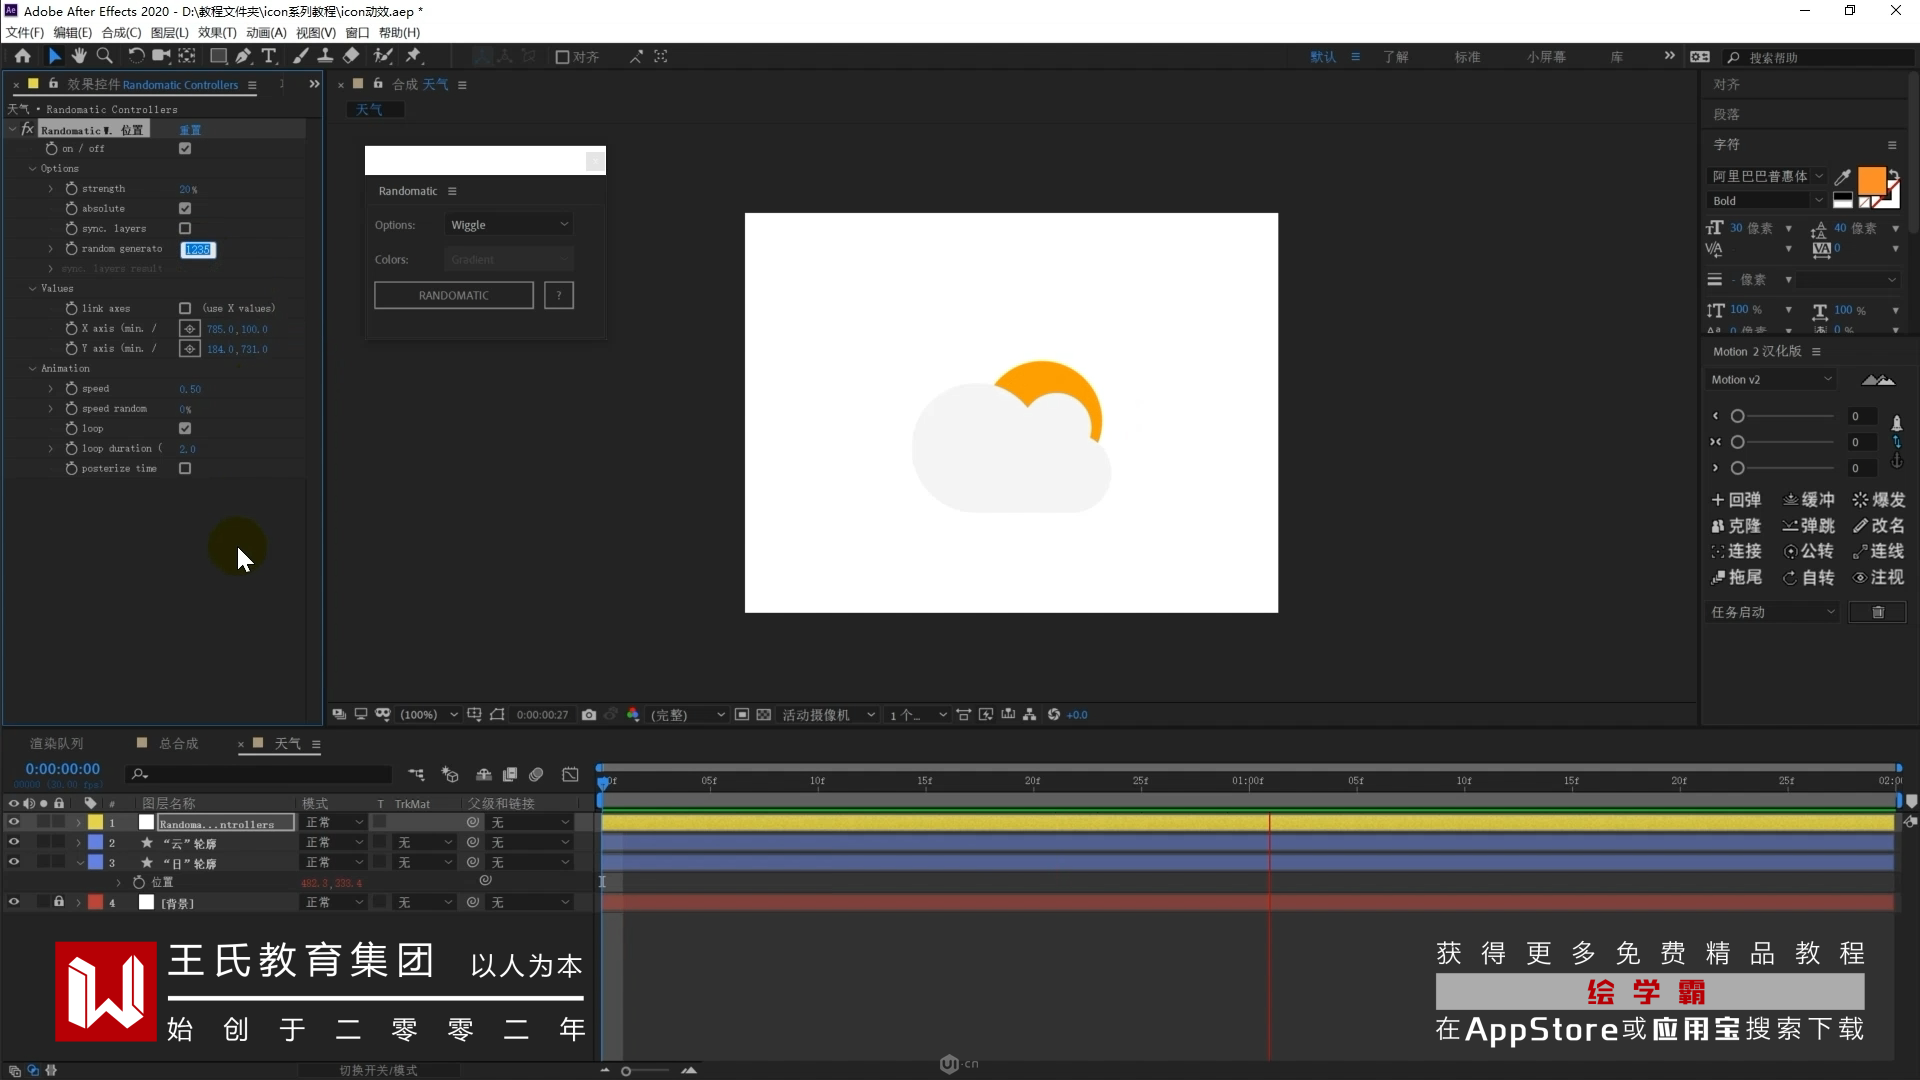
Task: Select the Zoom magnifier tool
Action: pyautogui.click(x=104, y=56)
